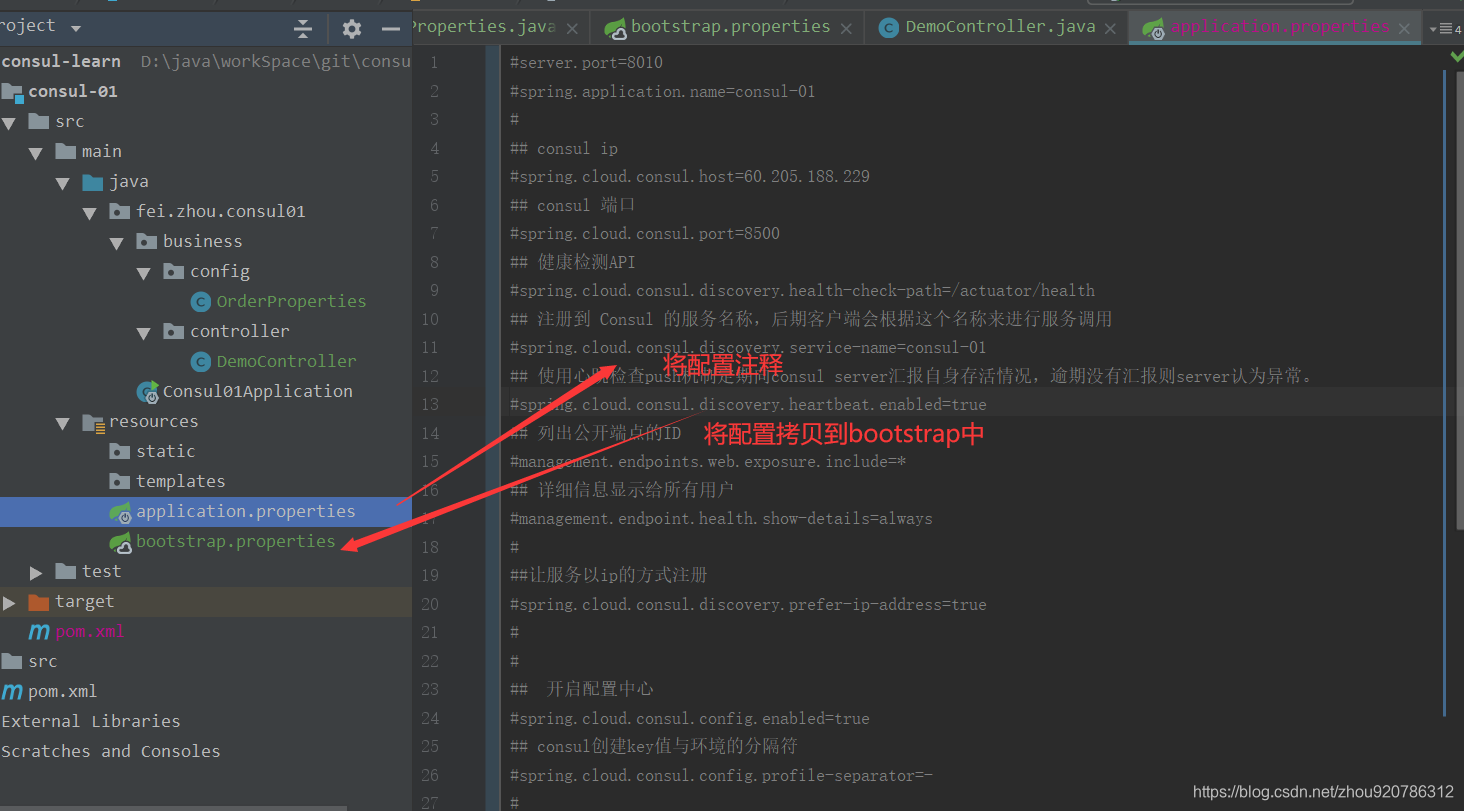This screenshot has width=1464, height=811.
Task: Click the Maven icon of consul-01 pom.xml
Action: [39, 632]
